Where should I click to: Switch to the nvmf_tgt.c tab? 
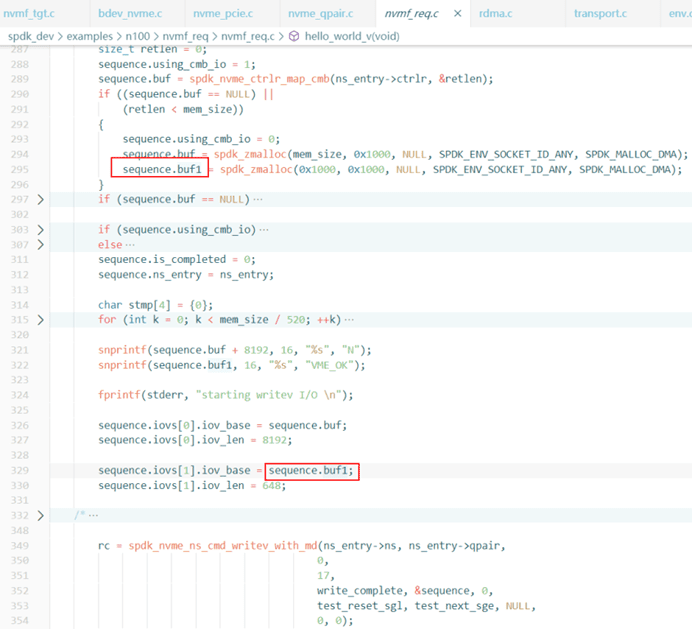[x=29, y=14]
